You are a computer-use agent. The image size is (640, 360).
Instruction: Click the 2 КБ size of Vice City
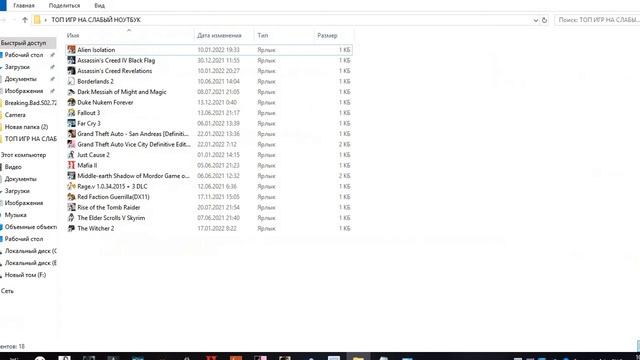tap(344, 144)
